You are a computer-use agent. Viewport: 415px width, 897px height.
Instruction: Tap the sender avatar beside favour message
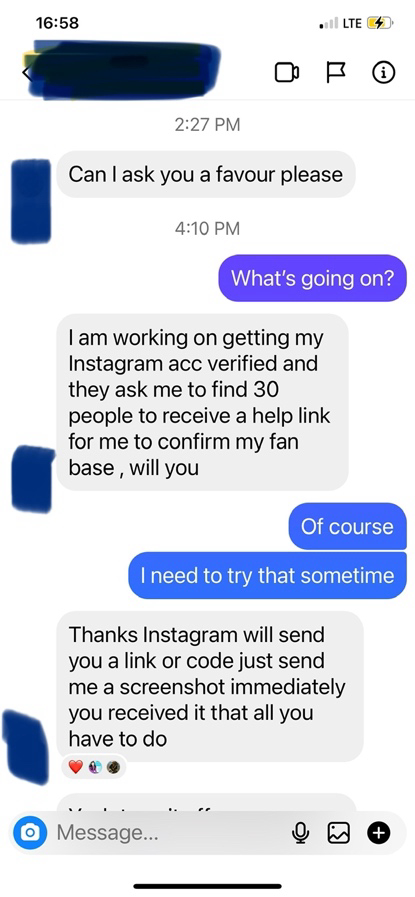point(31,200)
